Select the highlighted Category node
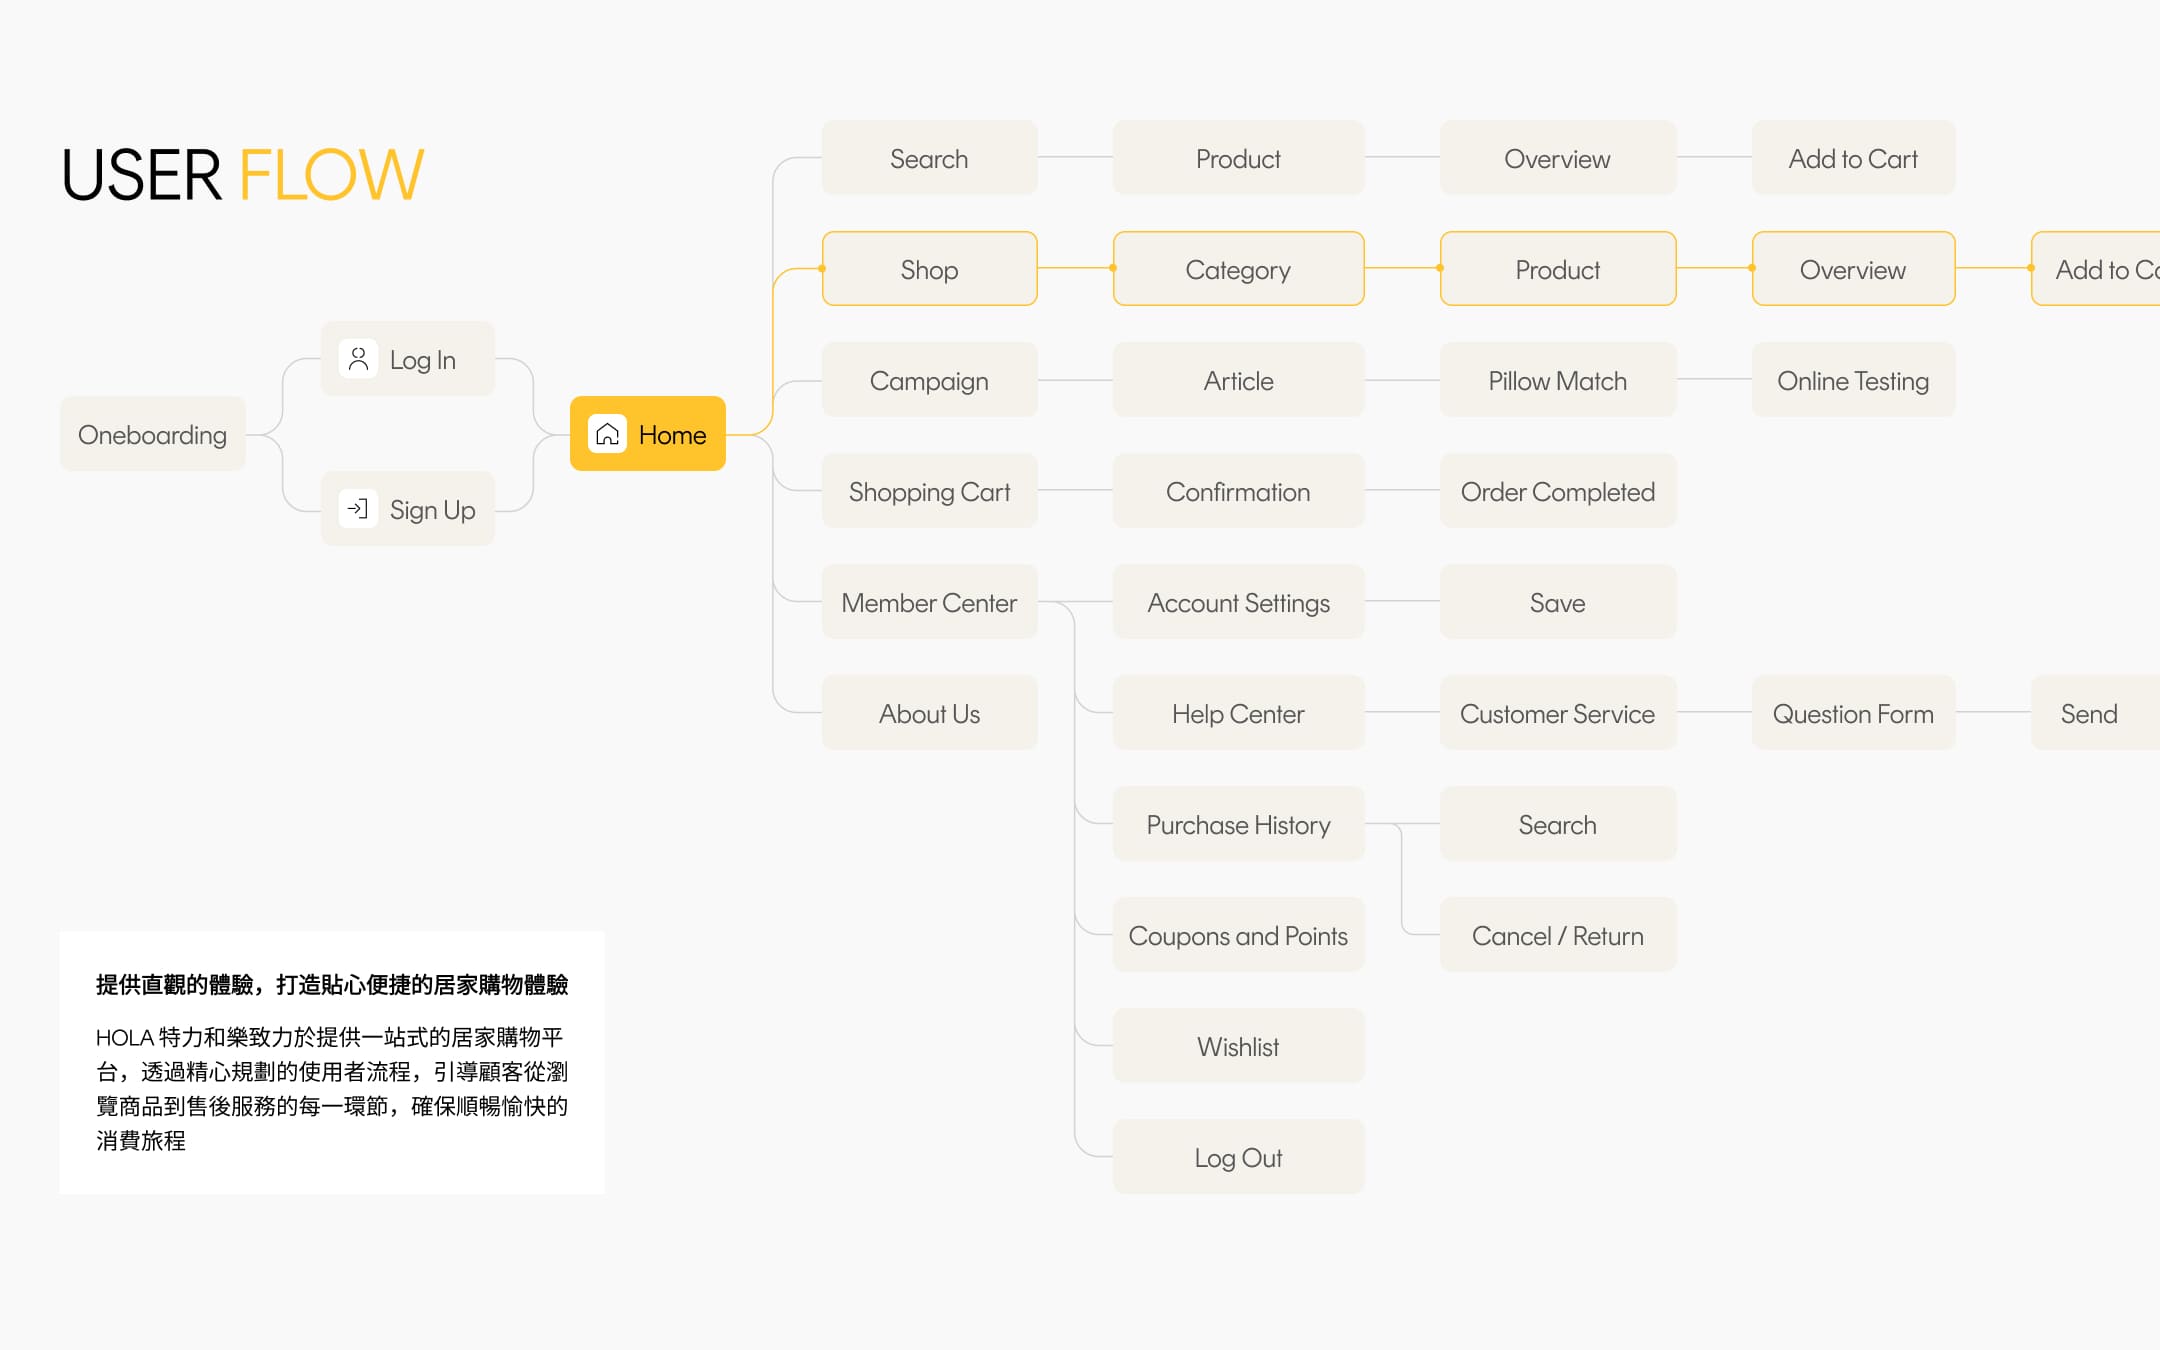The height and width of the screenshot is (1350, 2160). [1238, 269]
